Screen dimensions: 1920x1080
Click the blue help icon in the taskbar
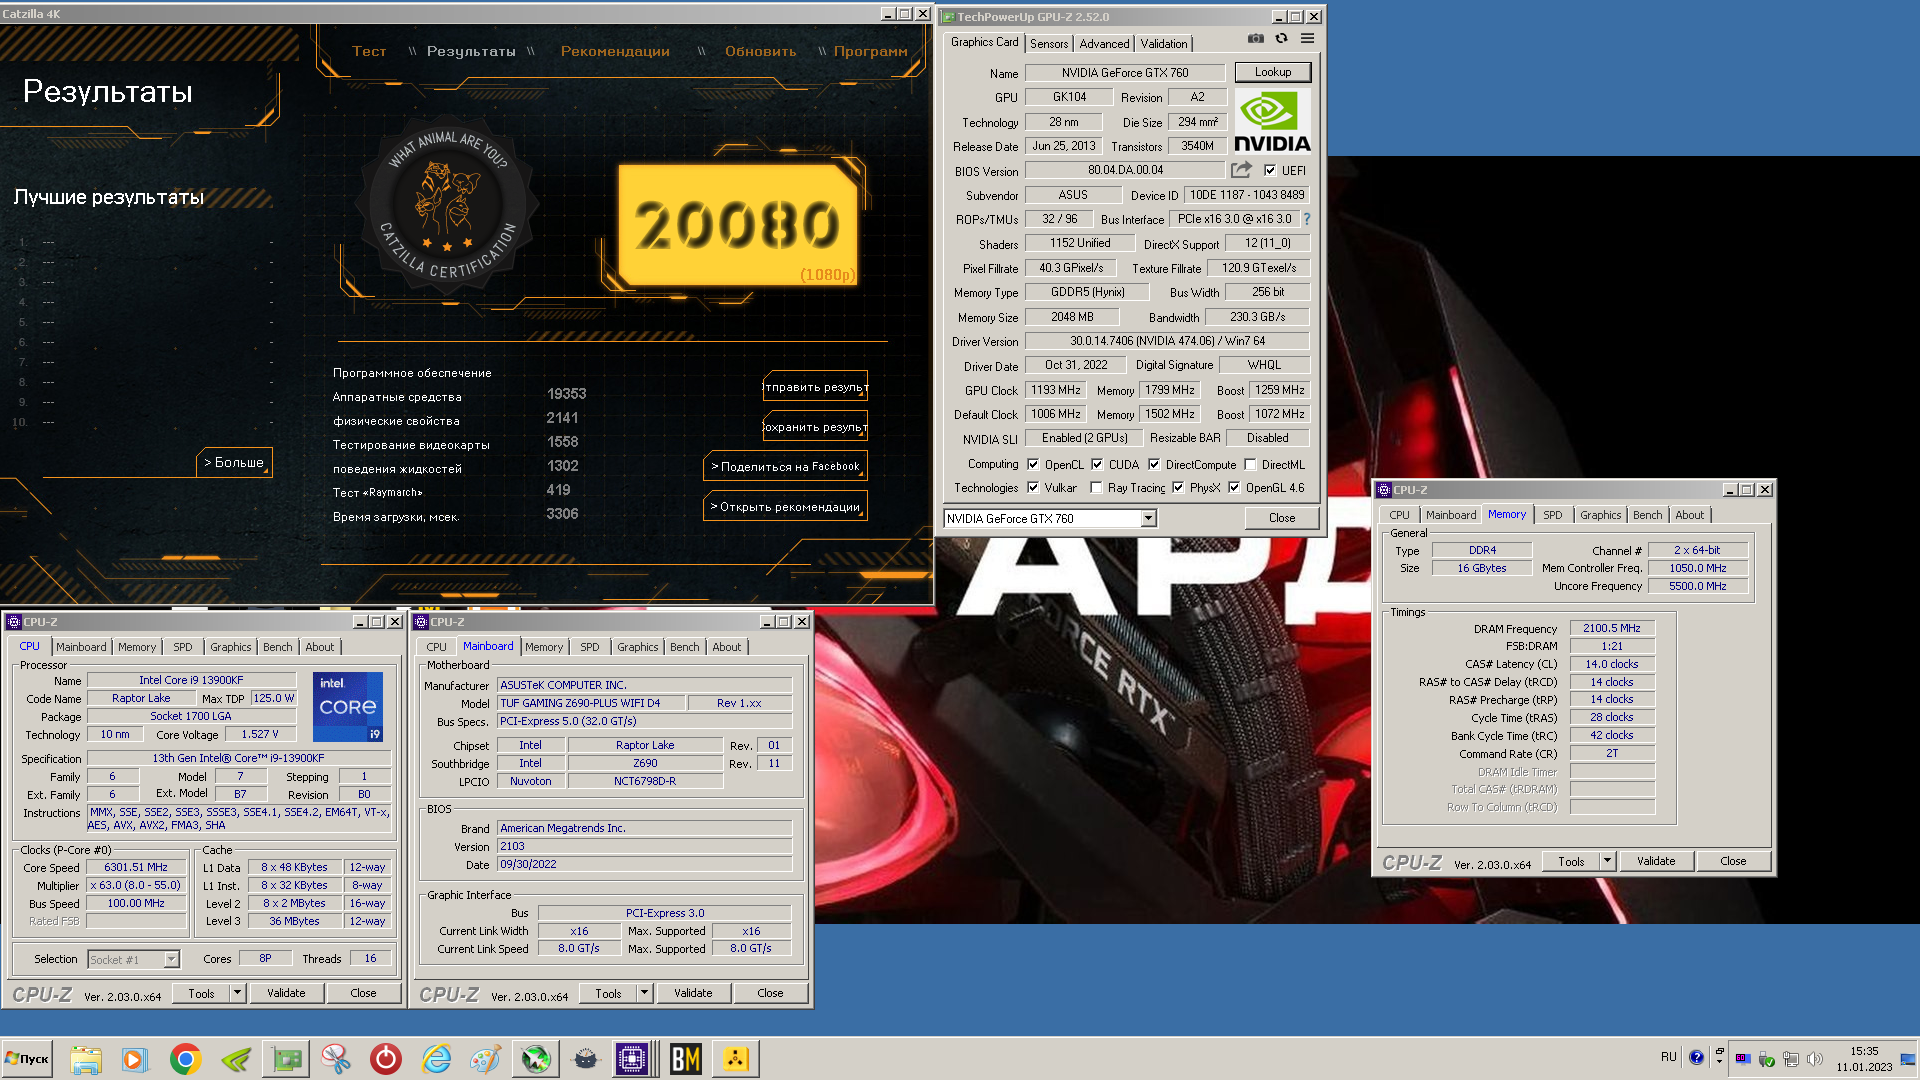tap(1696, 1057)
